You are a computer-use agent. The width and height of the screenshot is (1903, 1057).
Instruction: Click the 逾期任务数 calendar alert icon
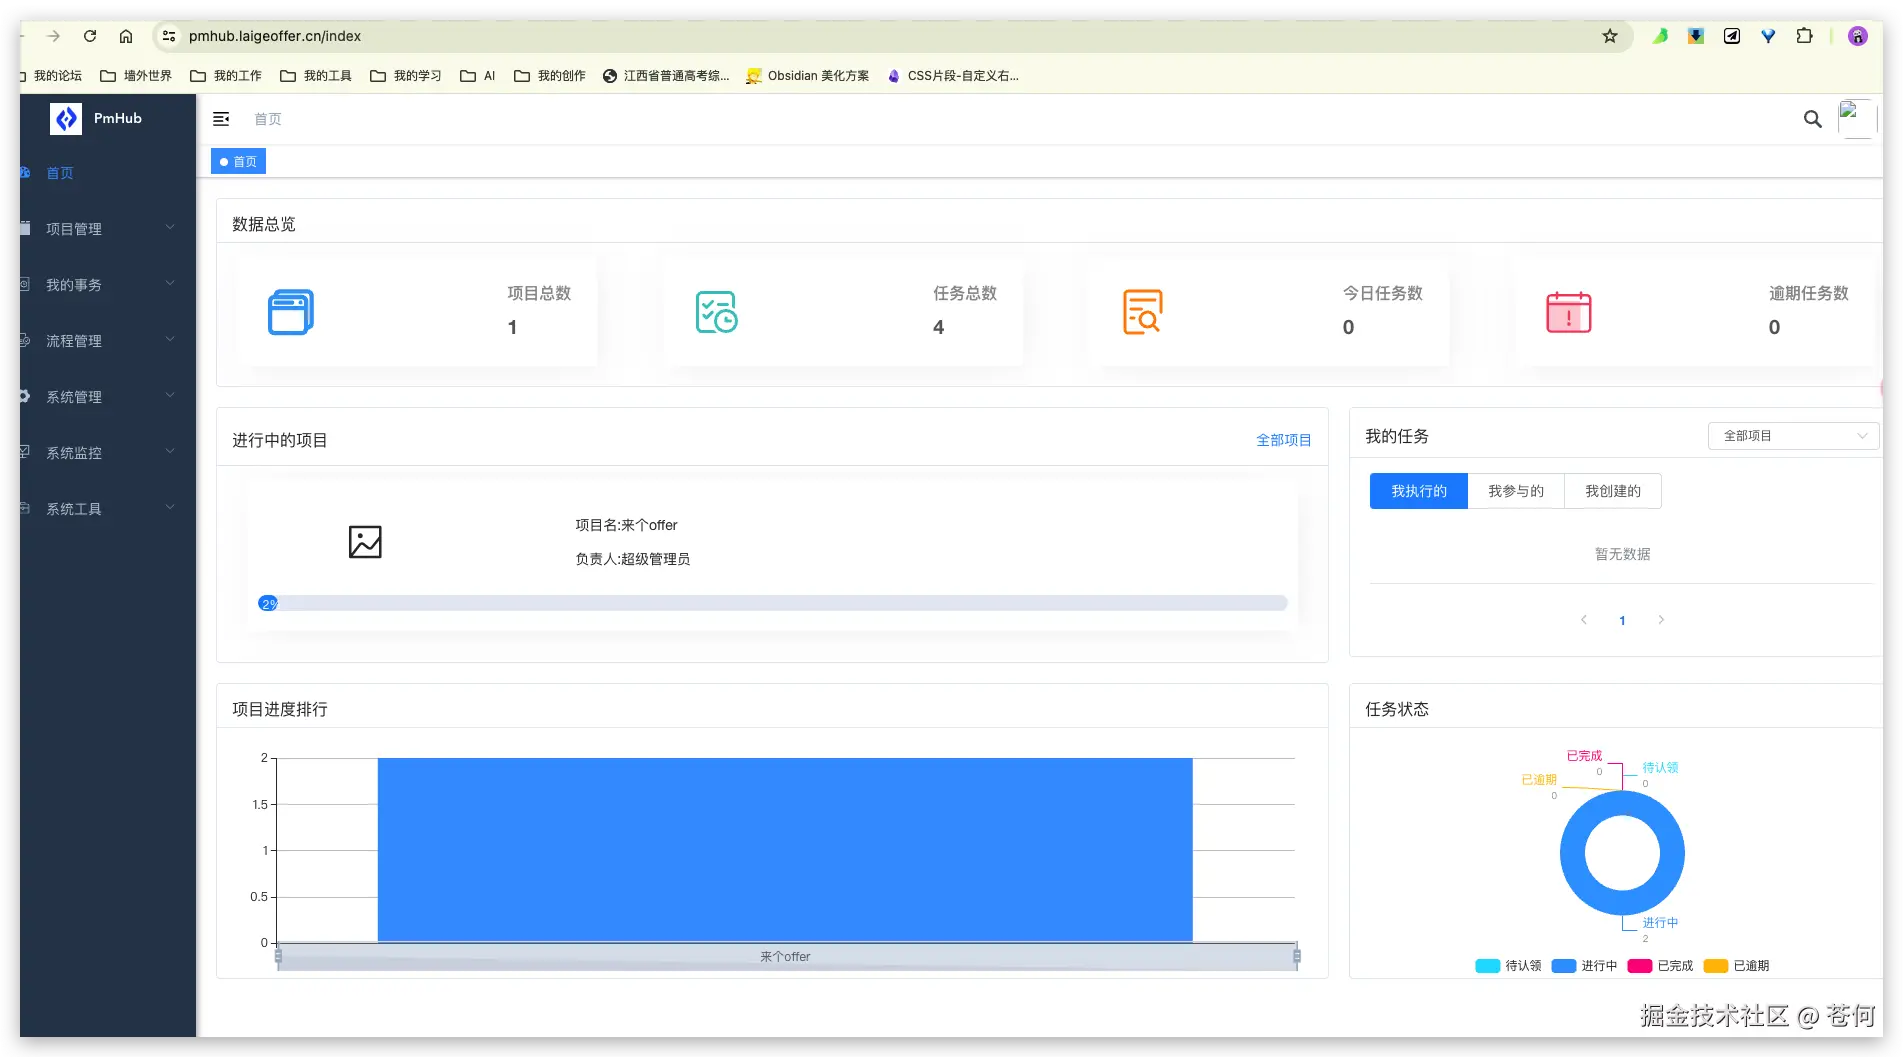point(1568,312)
